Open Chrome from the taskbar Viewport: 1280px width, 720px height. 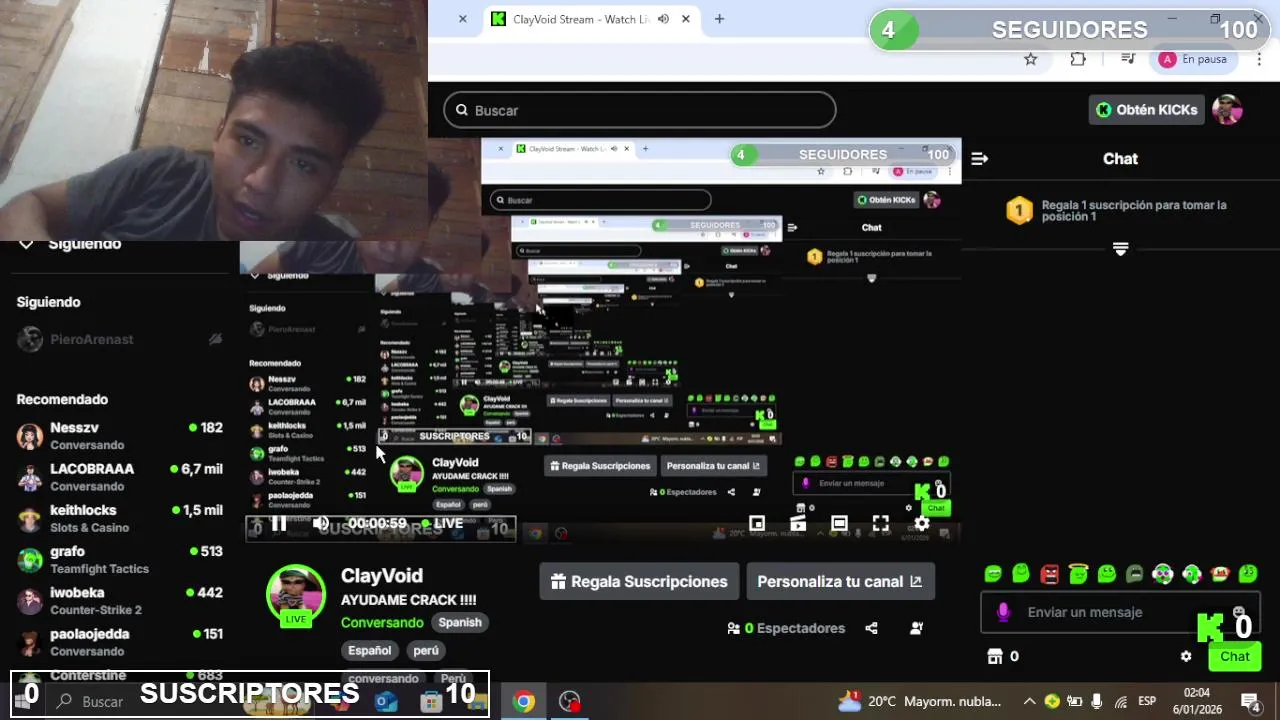524,701
